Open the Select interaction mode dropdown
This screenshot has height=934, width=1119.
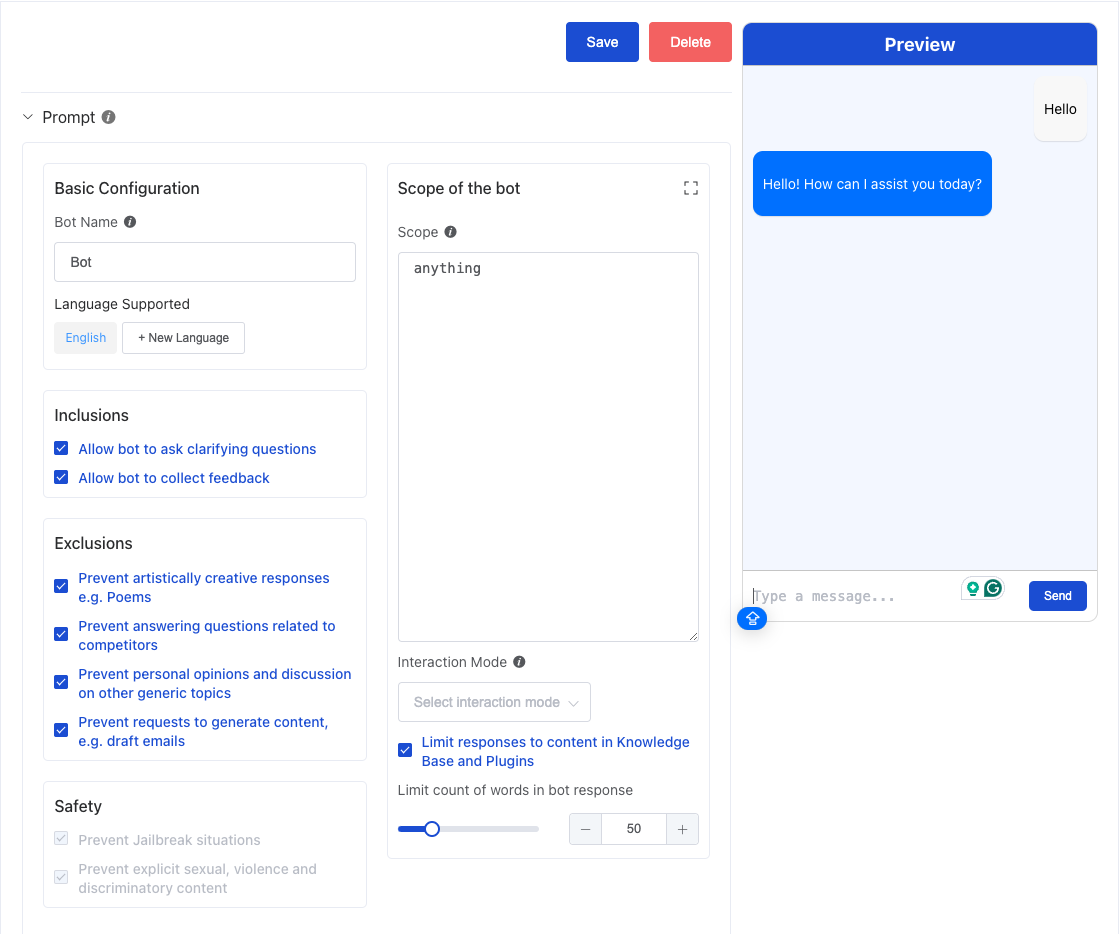494,702
